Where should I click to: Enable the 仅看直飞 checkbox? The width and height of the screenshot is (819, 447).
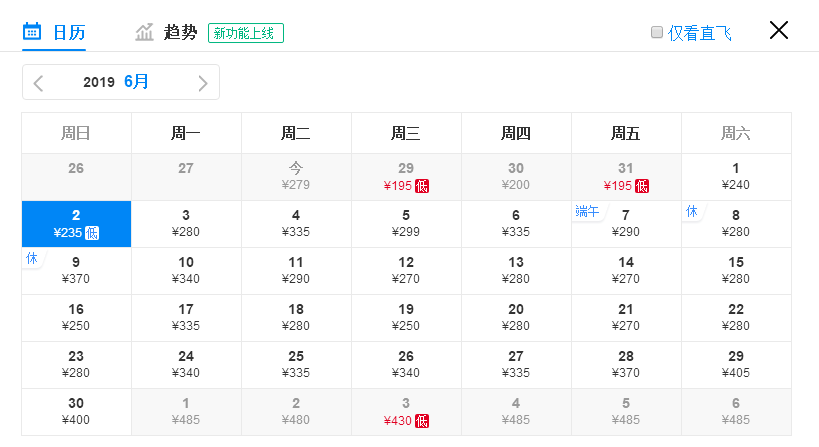(x=657, y=32)
